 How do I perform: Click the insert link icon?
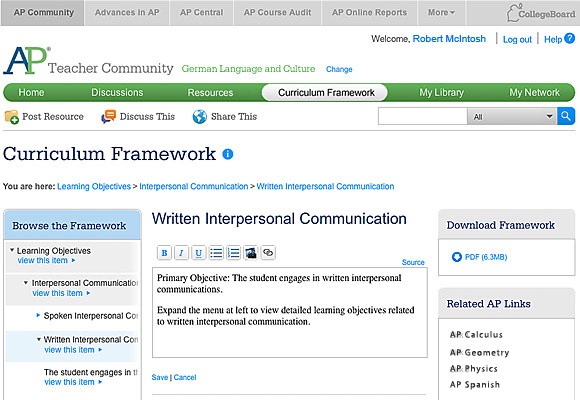click(268, 253)
